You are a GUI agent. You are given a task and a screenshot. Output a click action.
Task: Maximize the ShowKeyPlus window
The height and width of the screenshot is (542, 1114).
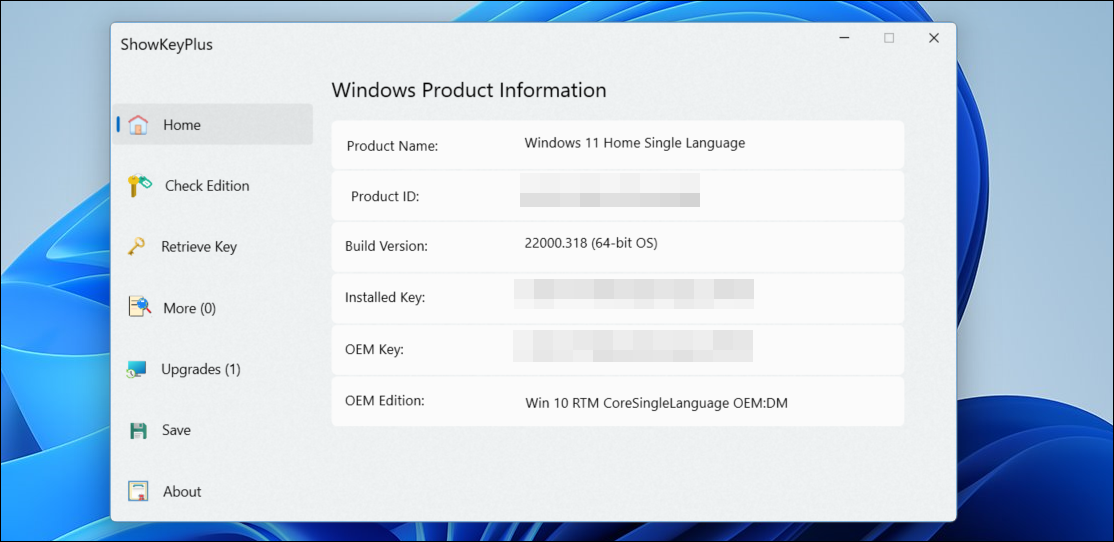click(889, 38)
